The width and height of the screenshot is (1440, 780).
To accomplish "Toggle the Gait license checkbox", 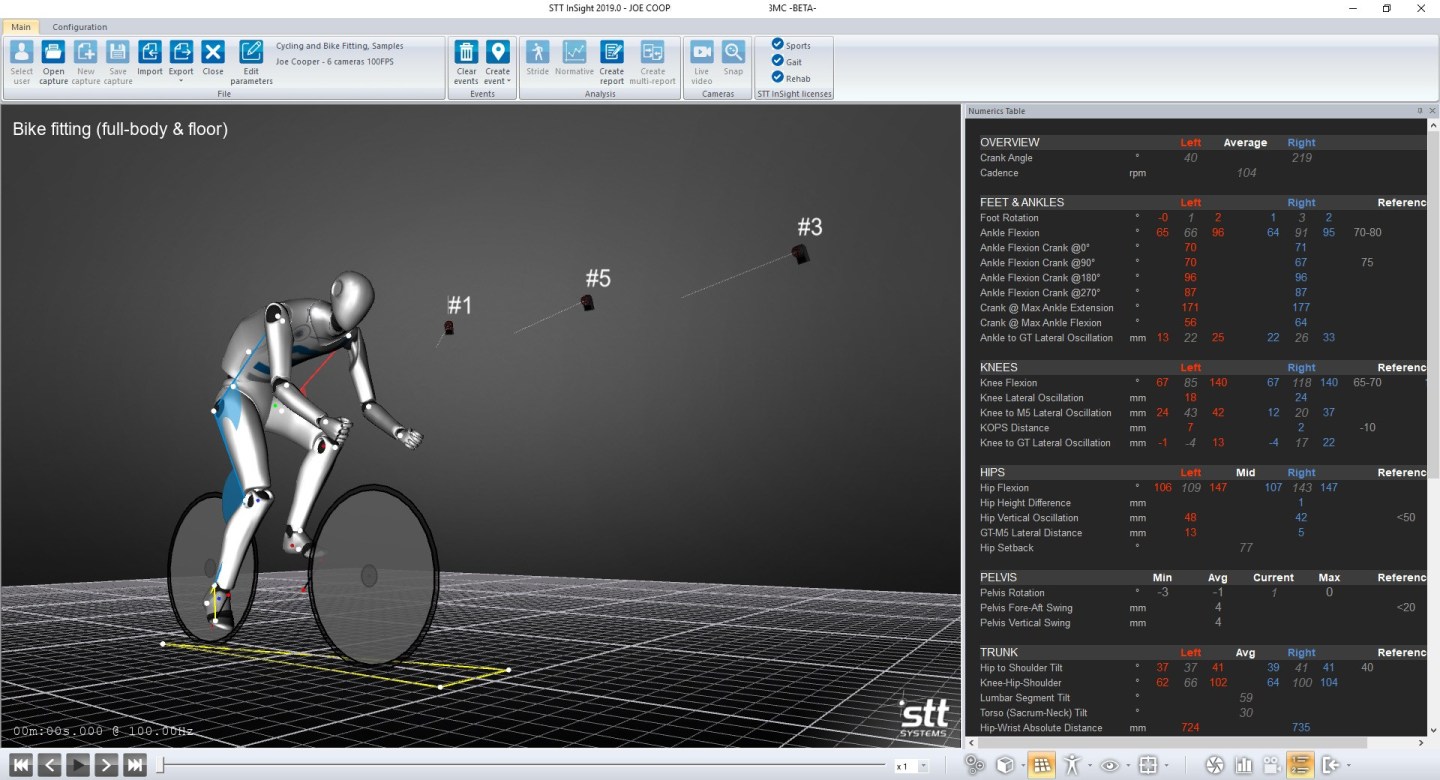I will tap(778, 61).
